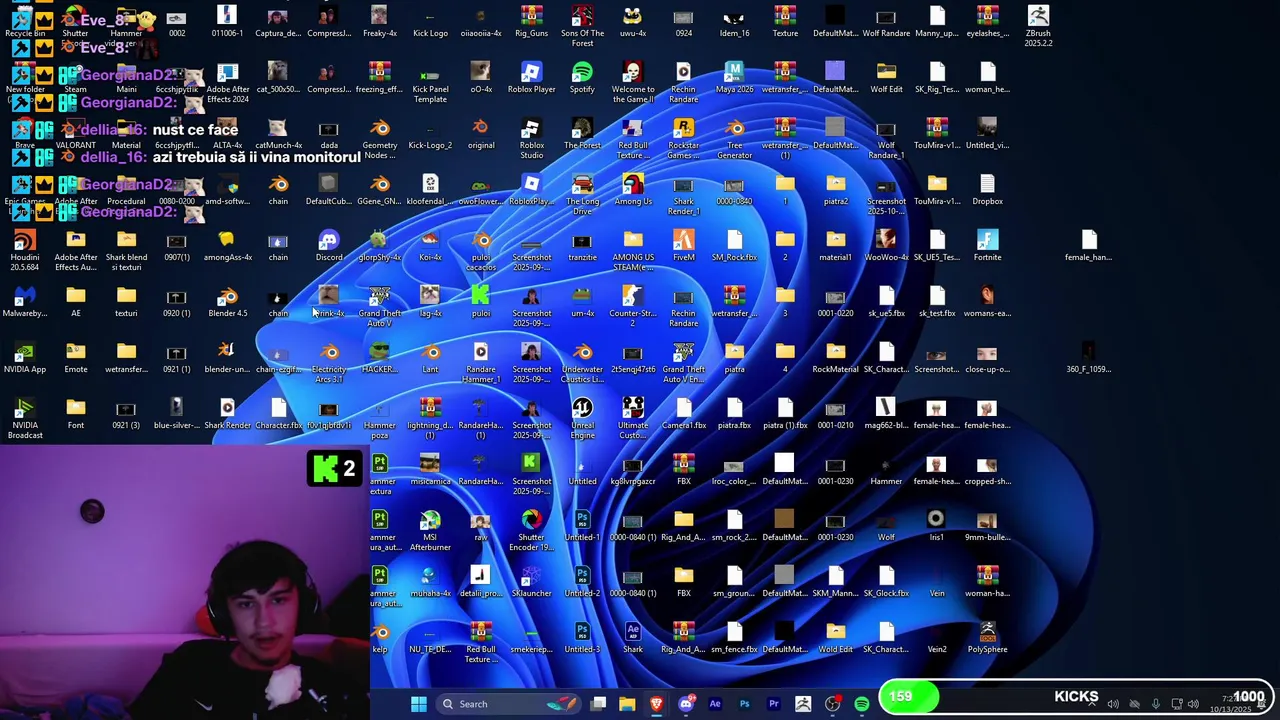Select the Blender 4.5 shortcut

227,302
